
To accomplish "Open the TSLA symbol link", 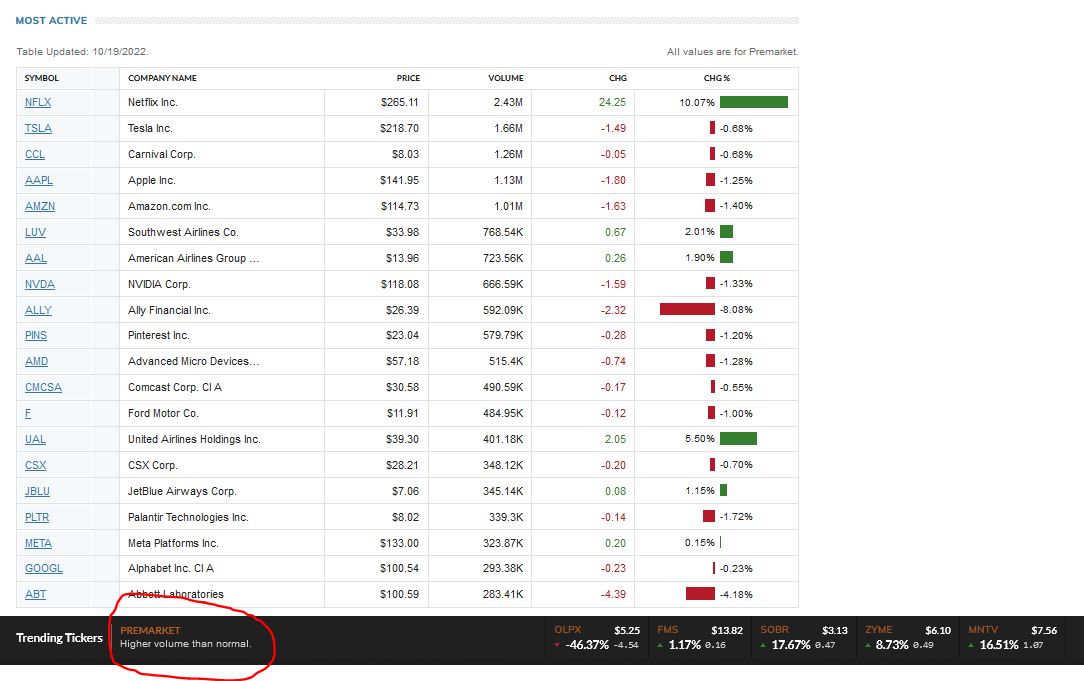I will (38, 129).
